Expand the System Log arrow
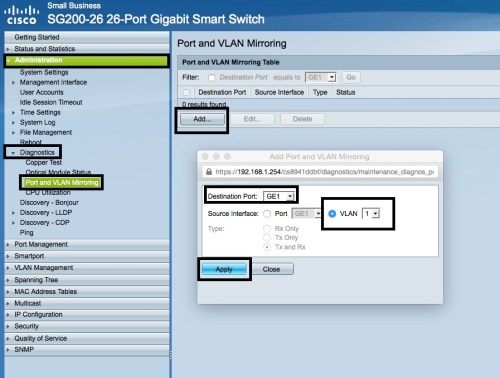 tap(13, 122)
